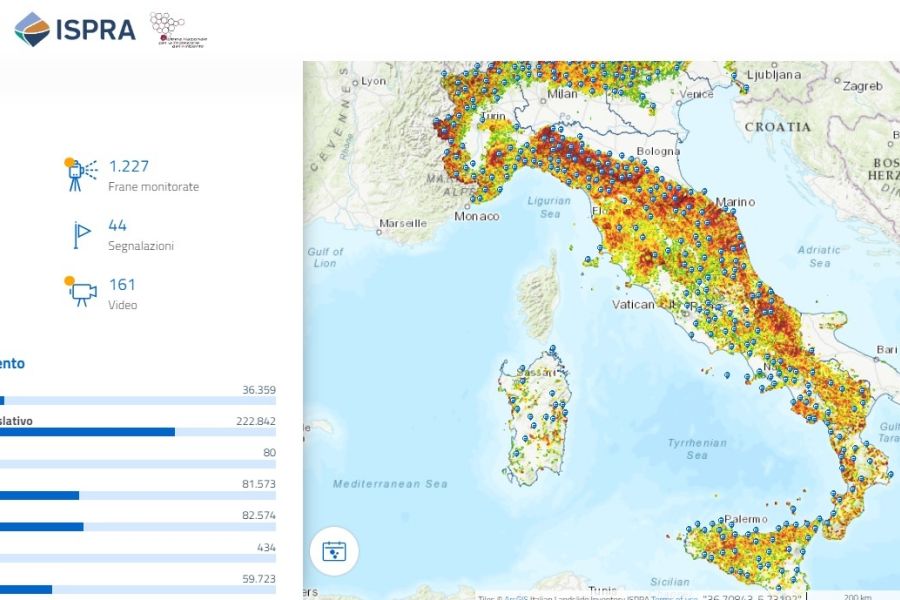
Task: Click the bar showing 82.574
Action: tap(41, 526)
